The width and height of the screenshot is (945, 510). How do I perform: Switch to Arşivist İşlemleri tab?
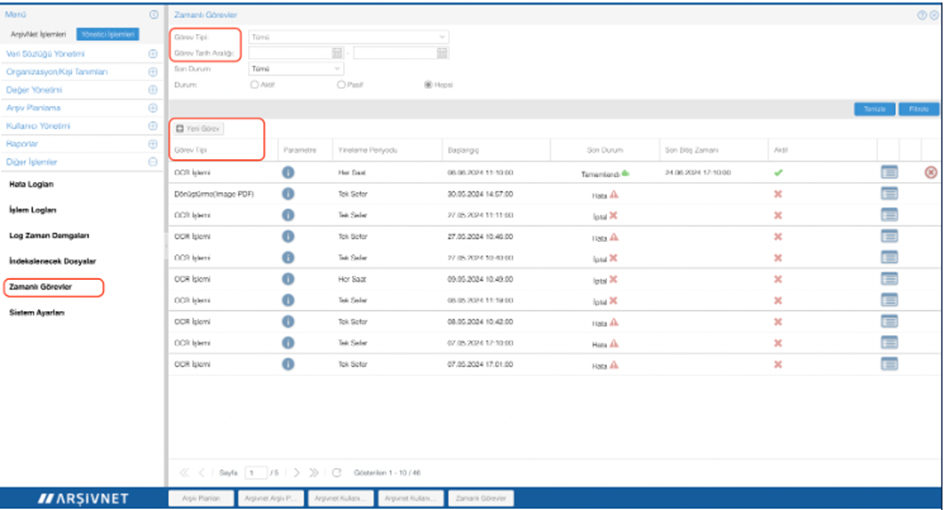(x=38, y=34)
